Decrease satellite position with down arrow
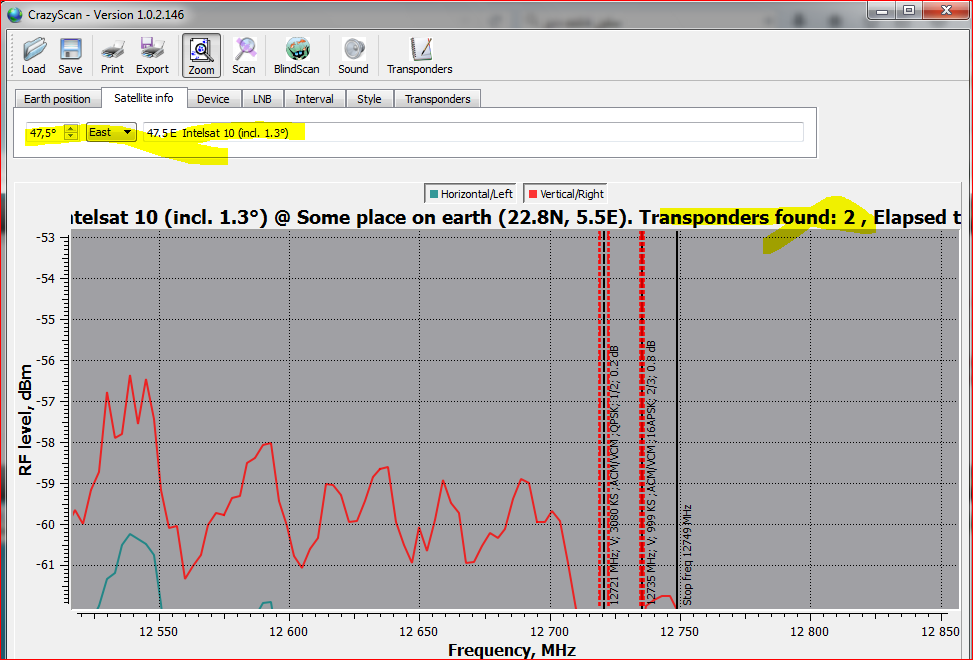 coord(70,137)
